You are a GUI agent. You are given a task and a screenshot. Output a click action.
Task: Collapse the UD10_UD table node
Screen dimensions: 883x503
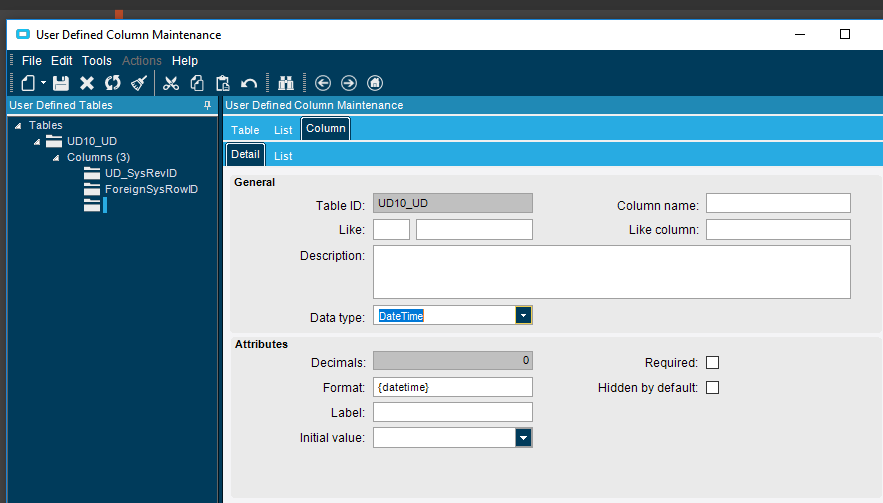coord(37,142)
